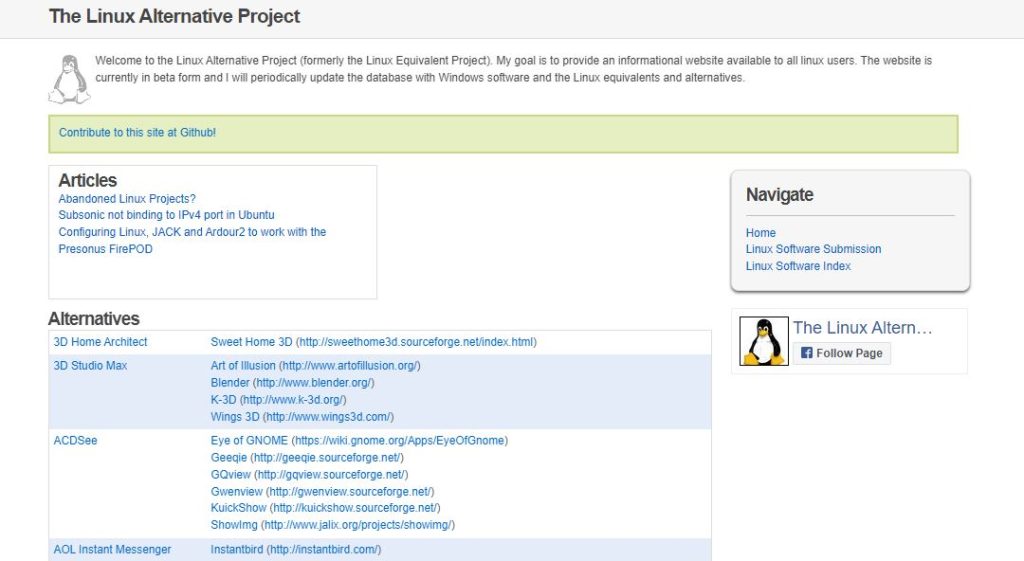This screenshot has width=1024, height=561.
Task: Open the K-3D alternative link
Action: pyautogui.click(x=278, y=400)
